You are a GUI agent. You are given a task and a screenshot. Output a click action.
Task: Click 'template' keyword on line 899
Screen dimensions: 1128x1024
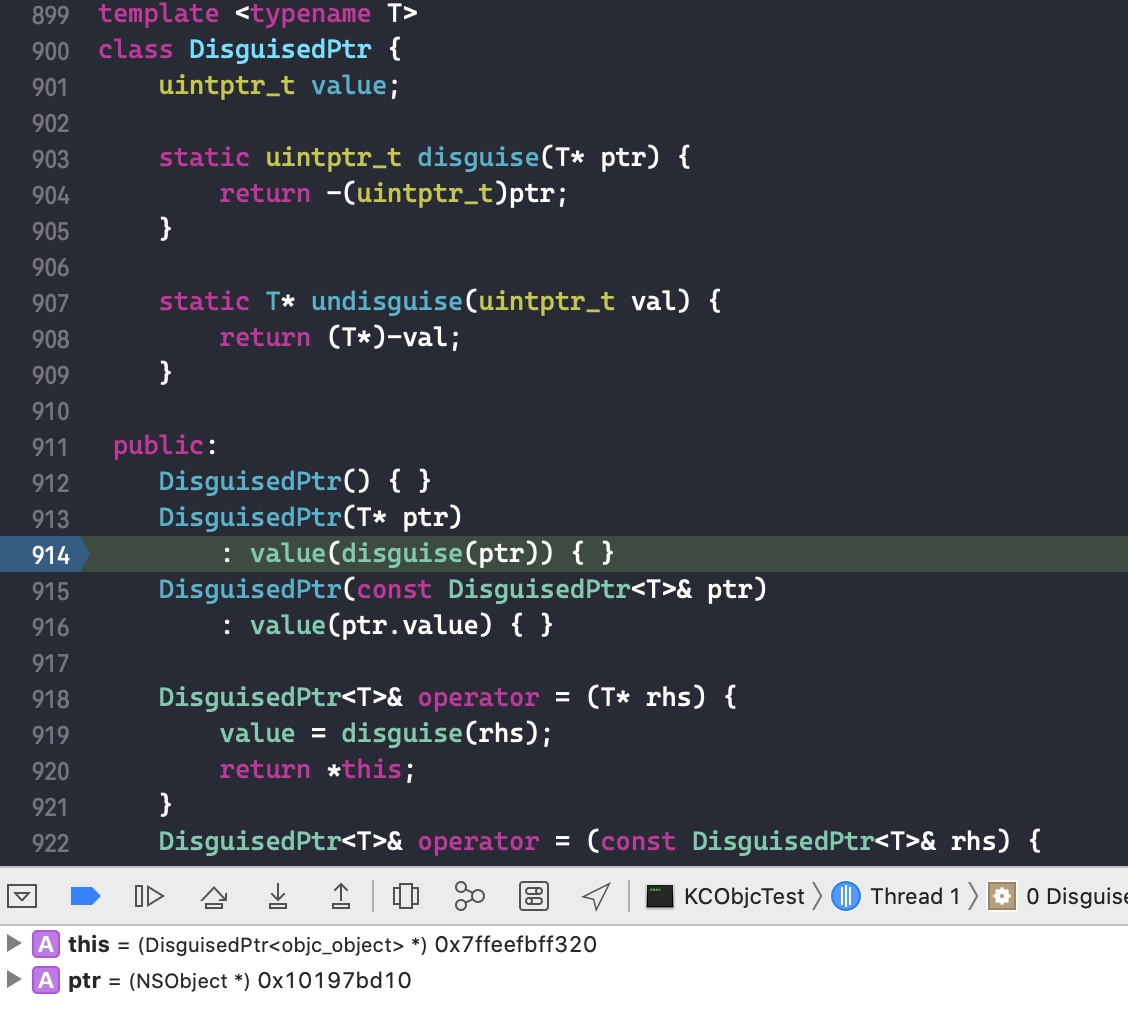(x=158, y=13)
